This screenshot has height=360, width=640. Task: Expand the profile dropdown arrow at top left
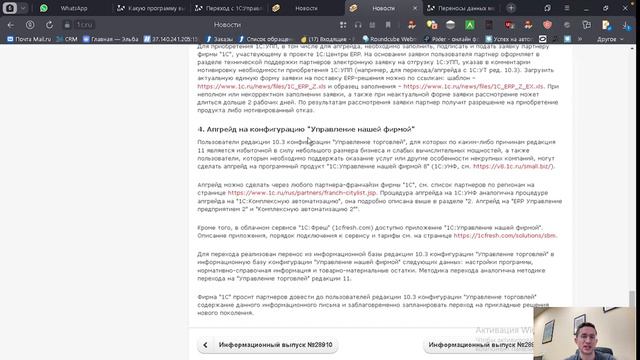click(23, 8)
